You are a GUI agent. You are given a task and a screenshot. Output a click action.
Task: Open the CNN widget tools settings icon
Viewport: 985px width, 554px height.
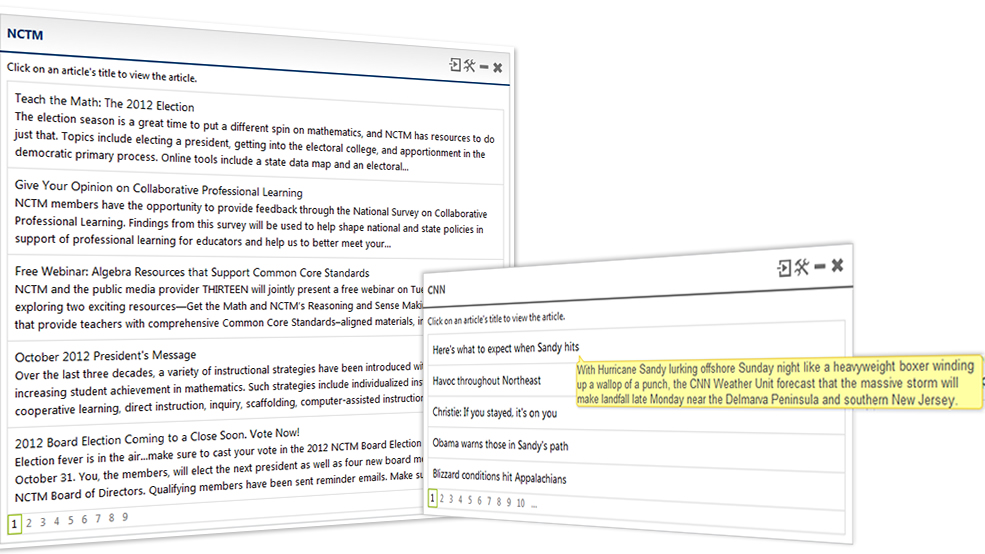click(801, 267)
